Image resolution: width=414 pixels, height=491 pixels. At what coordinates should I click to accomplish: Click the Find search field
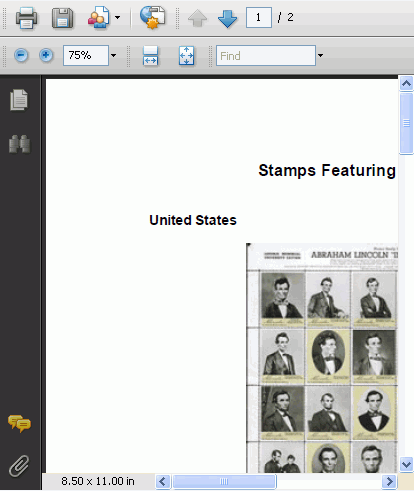point(266,56)
